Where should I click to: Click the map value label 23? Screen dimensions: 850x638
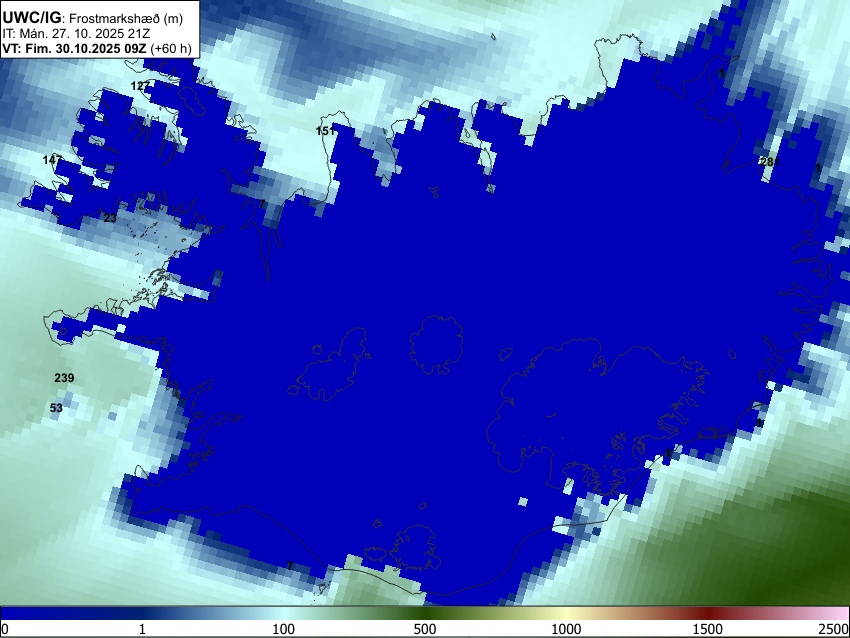[110, 218]
